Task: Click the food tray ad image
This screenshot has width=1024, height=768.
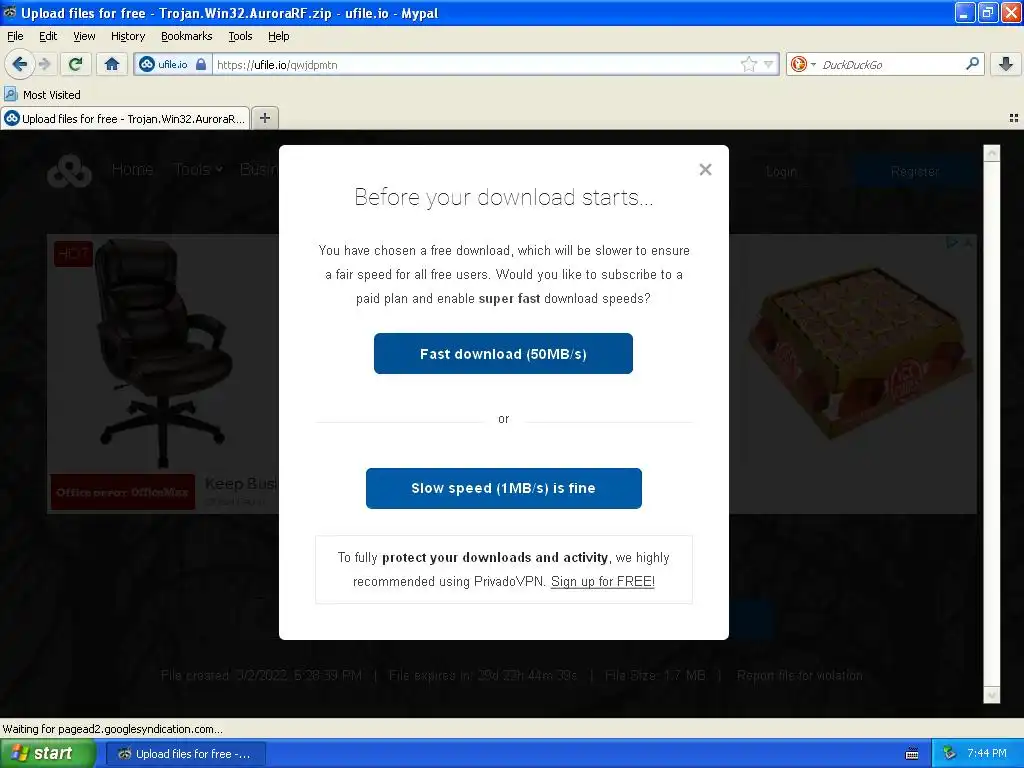Action: 859,351
